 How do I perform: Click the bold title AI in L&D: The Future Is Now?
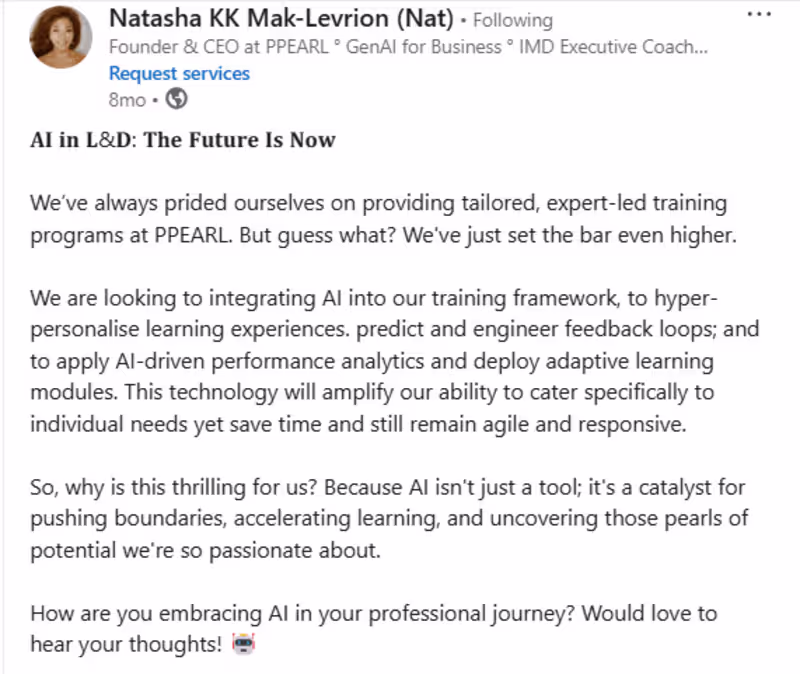(x=182, y=140)
